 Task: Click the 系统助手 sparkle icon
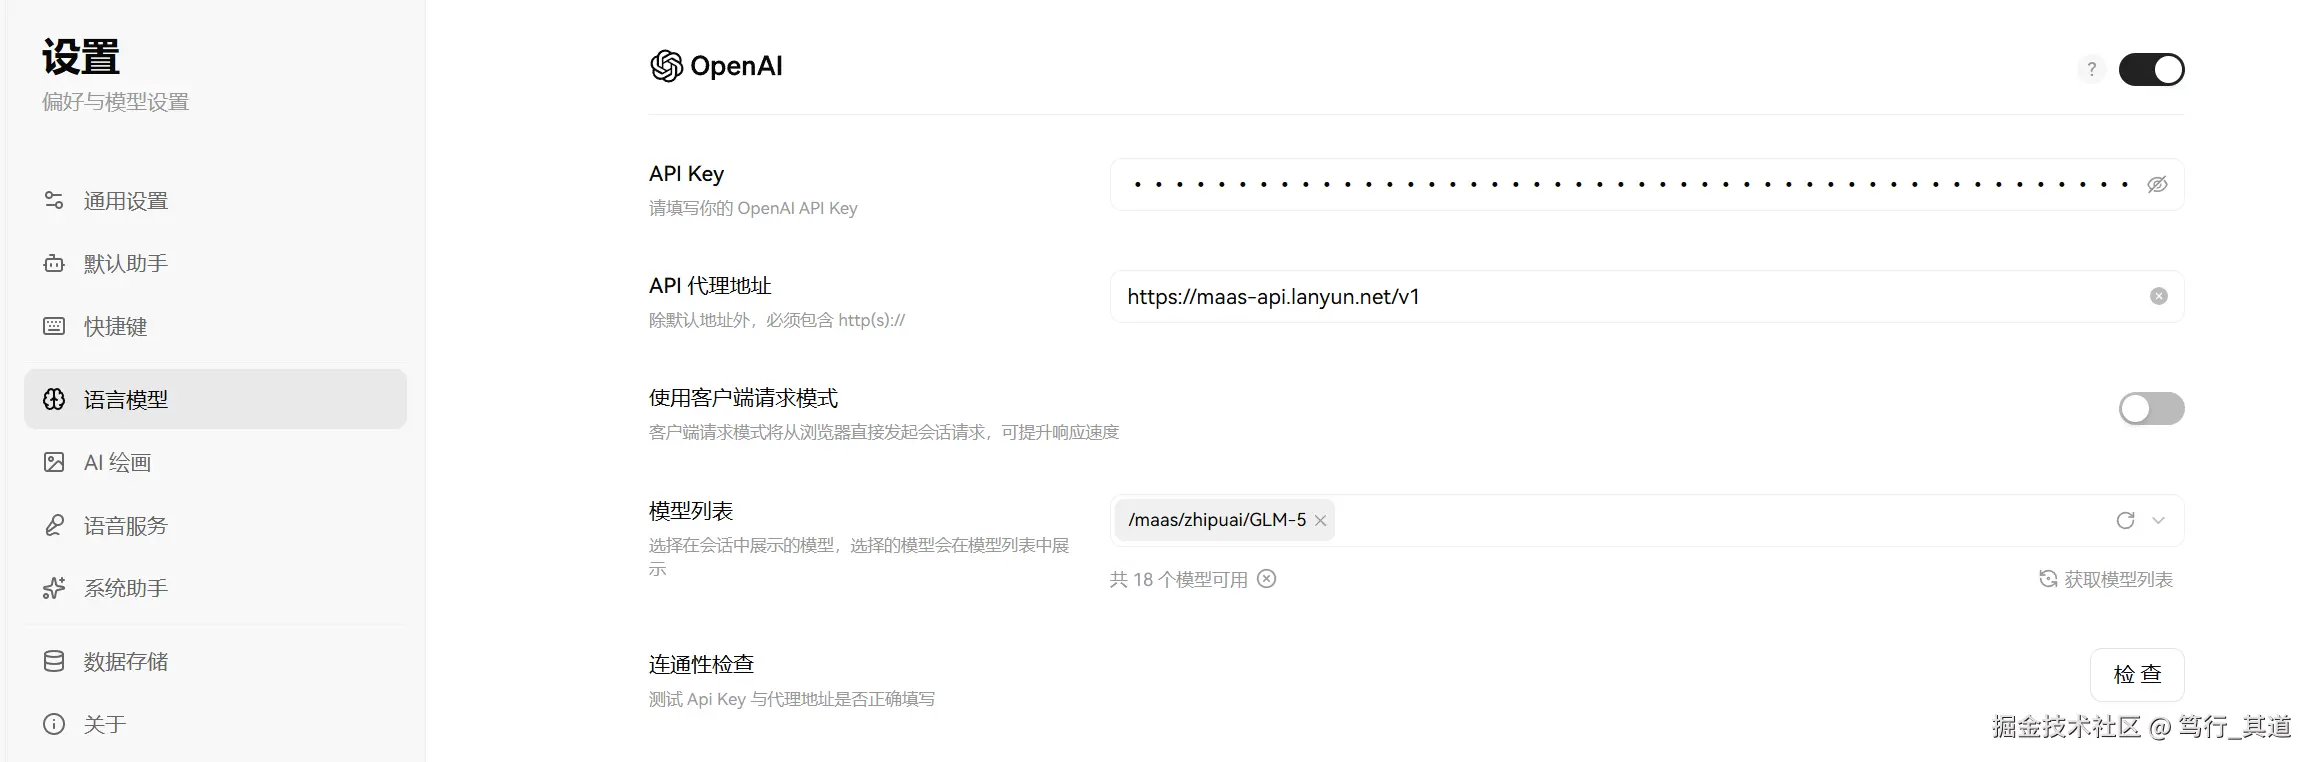pyautogui.click(x=54, y=588)
